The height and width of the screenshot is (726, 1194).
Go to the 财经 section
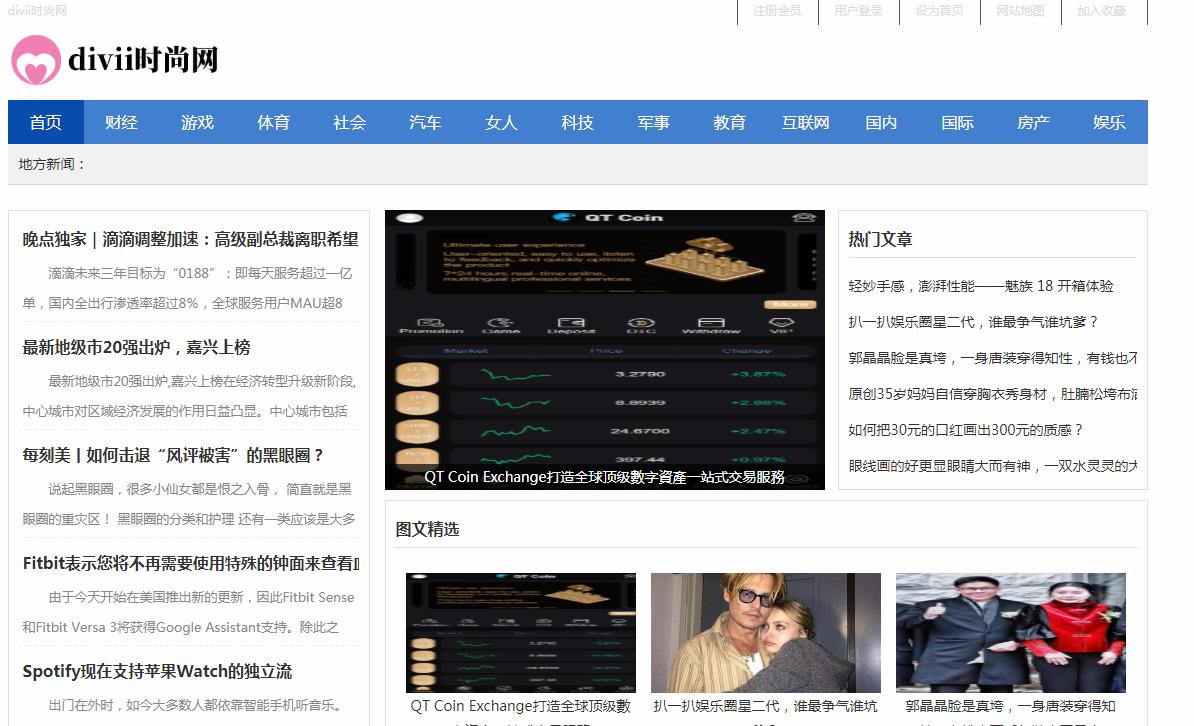click(x=122, y=122)
